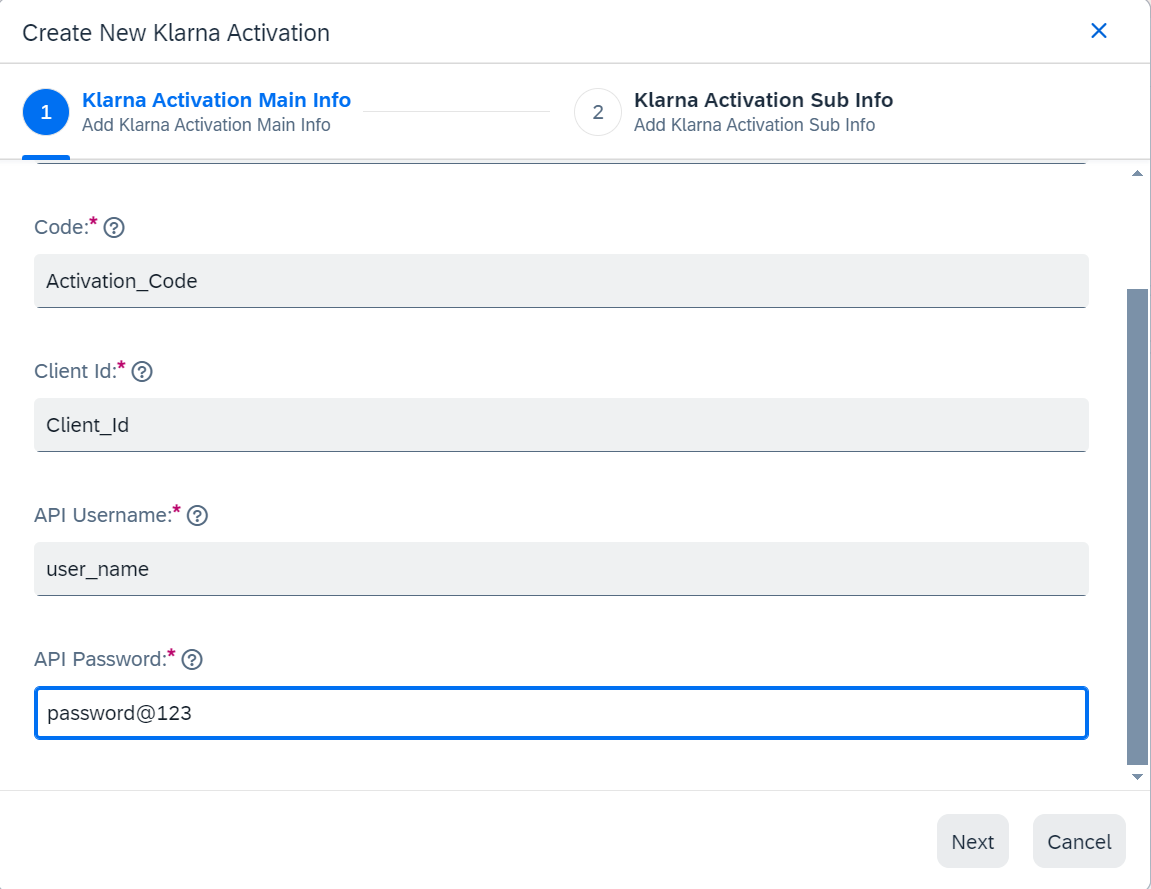Open help icon beside API Username label
This screenshot has width=1151, height=889.
click(197, 515)
